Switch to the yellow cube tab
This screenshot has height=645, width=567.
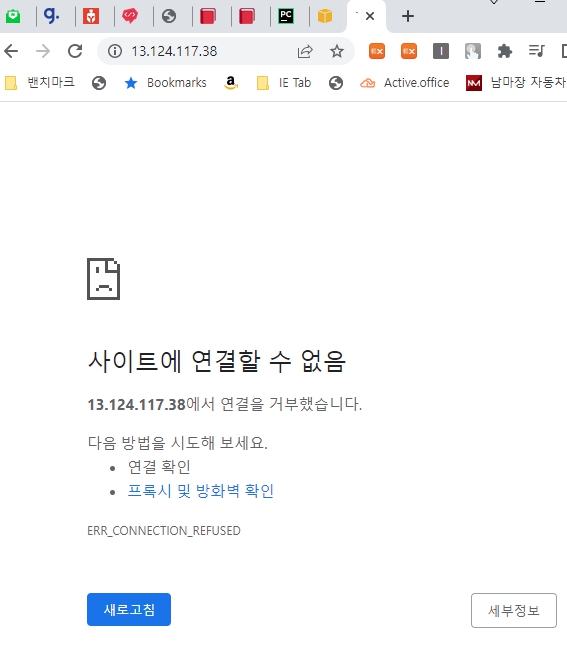pyautogui.click(x=325, y=16)
